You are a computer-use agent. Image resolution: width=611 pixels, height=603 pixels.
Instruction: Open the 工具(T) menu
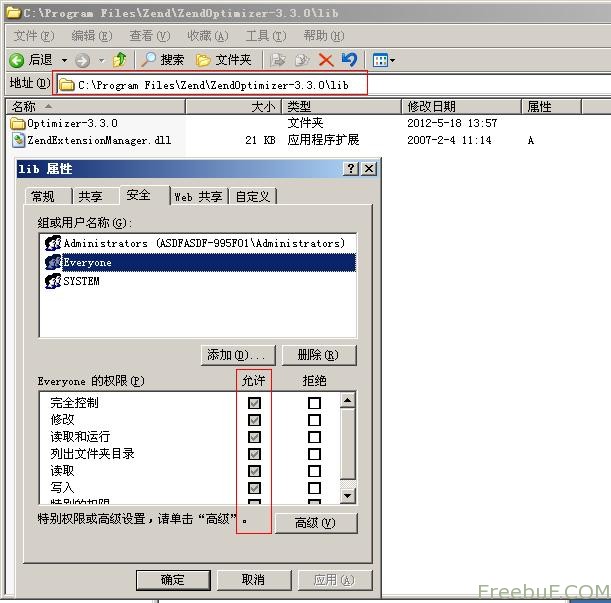pyautogui.click(x=266, y=36)
